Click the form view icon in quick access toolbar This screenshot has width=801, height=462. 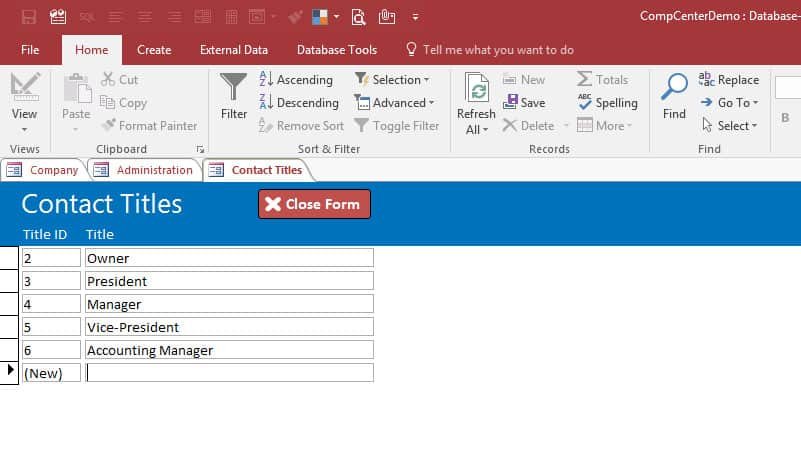click(x=58, y=17)
